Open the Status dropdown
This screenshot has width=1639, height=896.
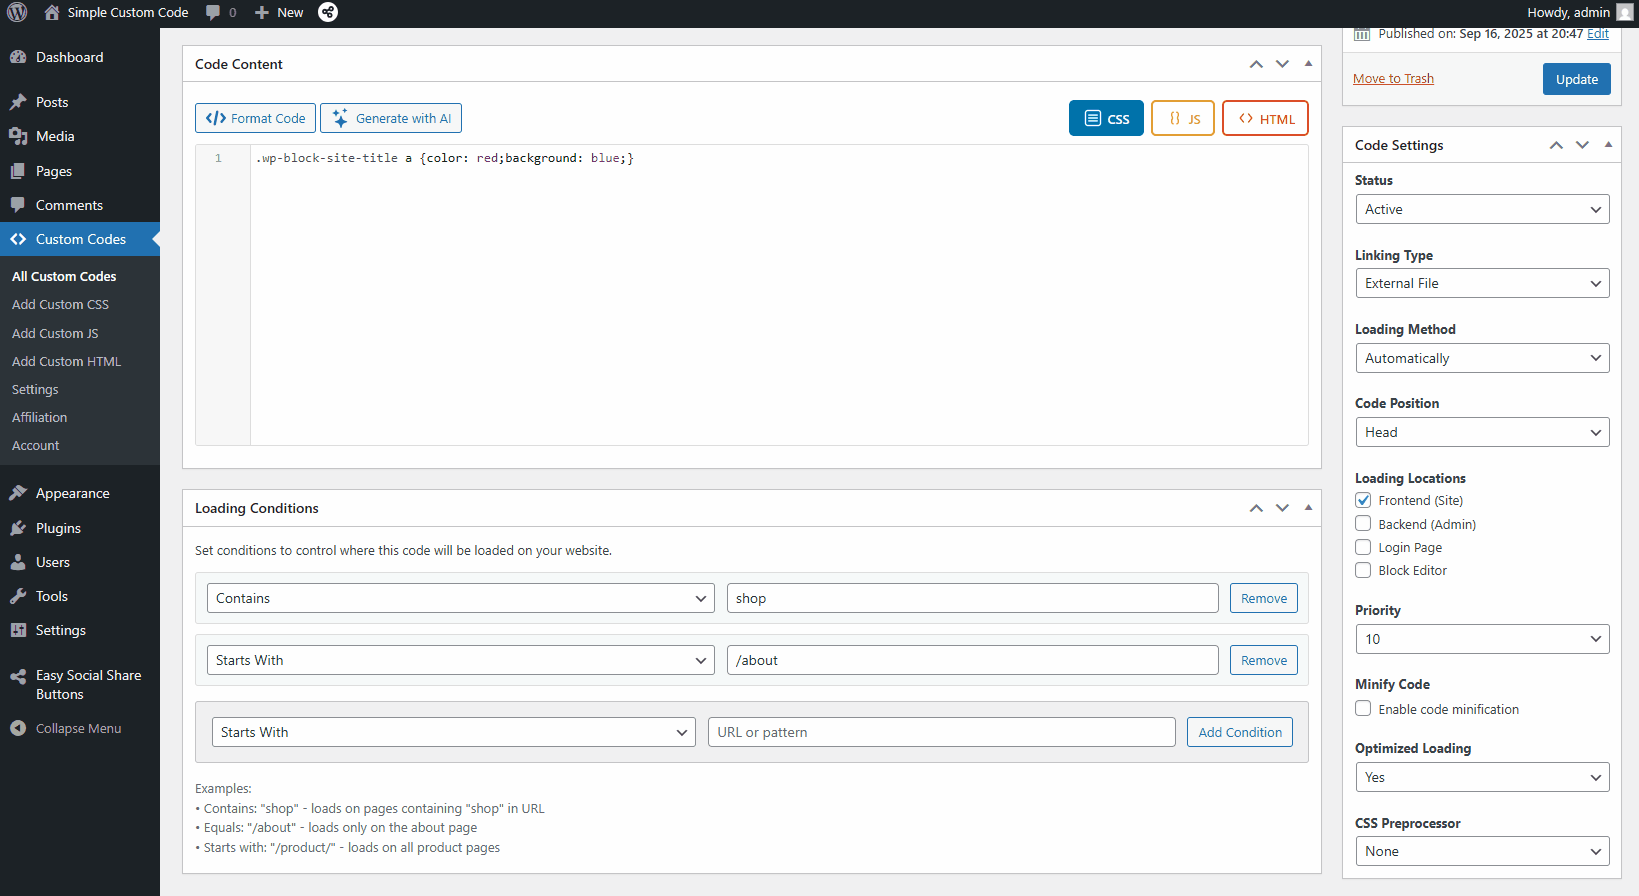click(1482, 209)
